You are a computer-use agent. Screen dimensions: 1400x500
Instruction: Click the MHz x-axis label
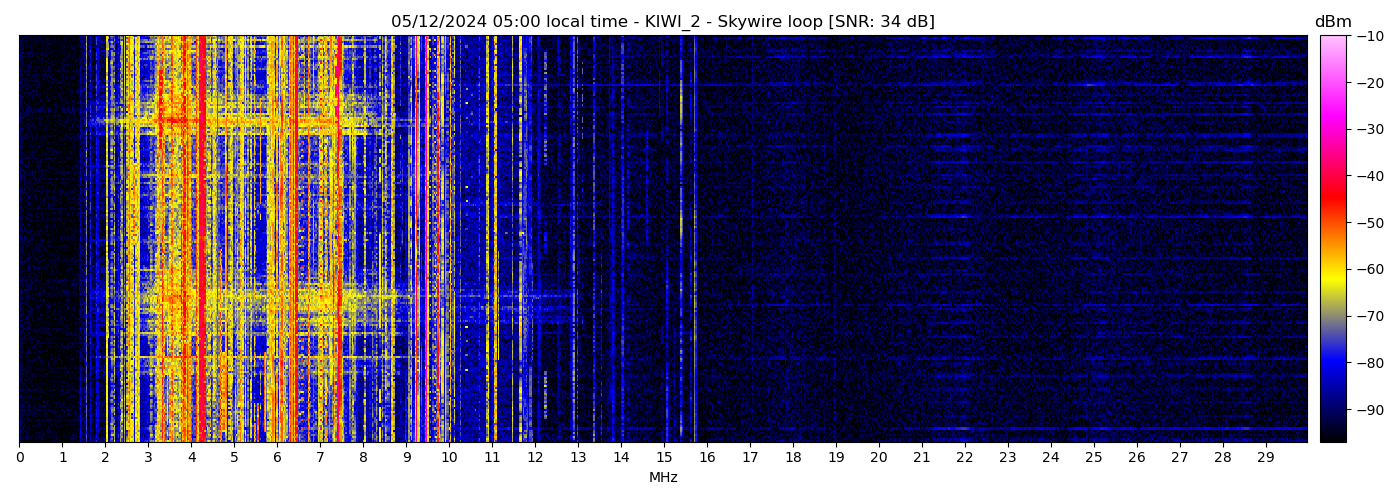coord(663,478)
